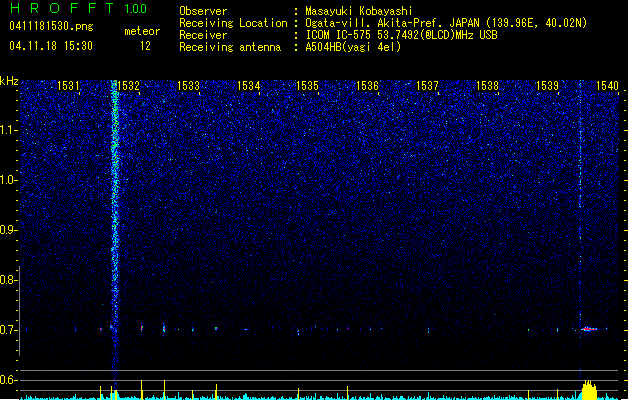This screenshot has height=400, width=629.
Task: Click the 1532 time marker
Action: 128,86
